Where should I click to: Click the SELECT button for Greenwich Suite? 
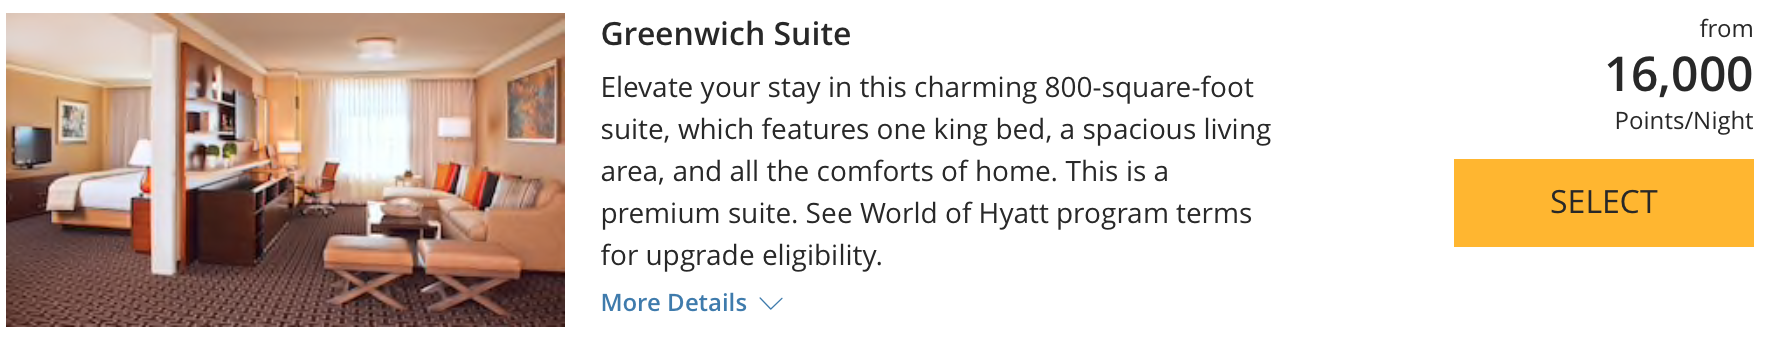pos(1603,203)
